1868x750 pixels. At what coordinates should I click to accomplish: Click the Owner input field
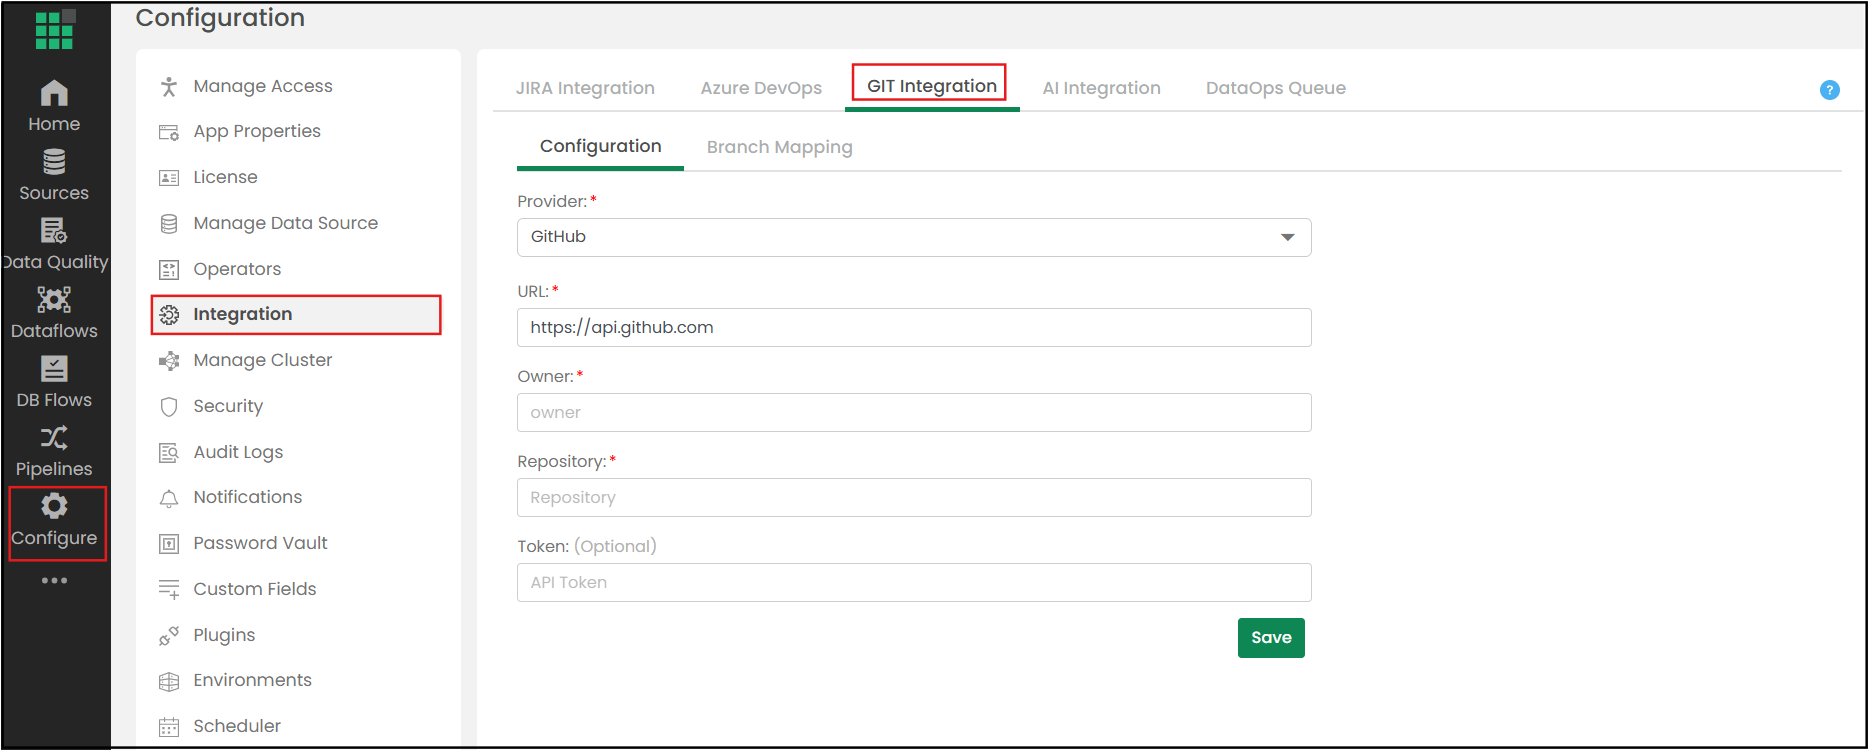tap(914, 412)
